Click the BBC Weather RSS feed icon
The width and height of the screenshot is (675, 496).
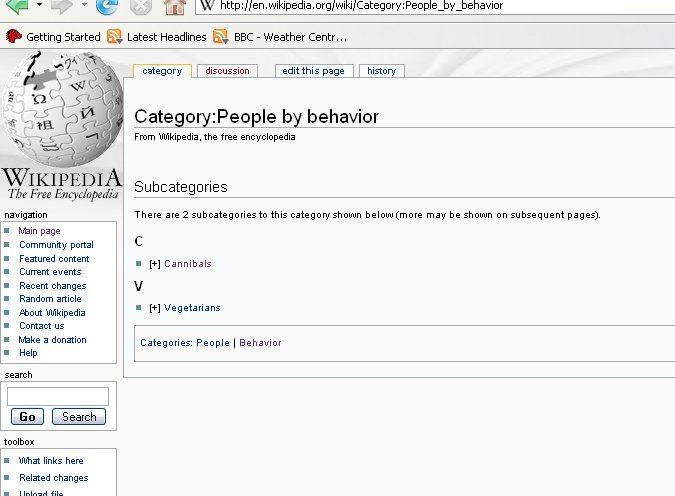(221, 37)
